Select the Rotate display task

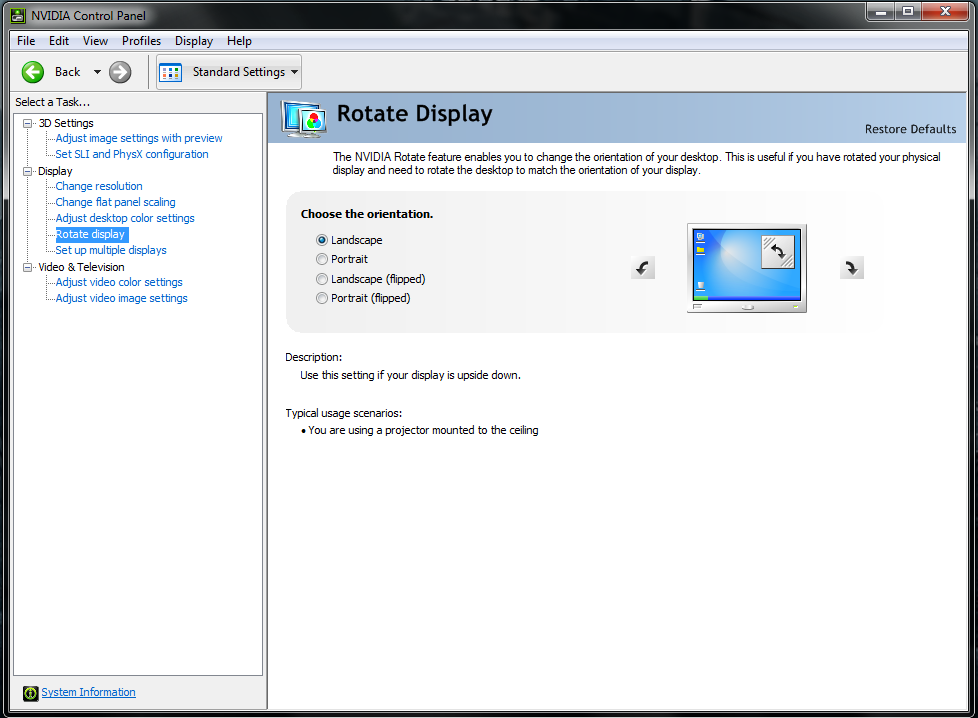(90, 235)
